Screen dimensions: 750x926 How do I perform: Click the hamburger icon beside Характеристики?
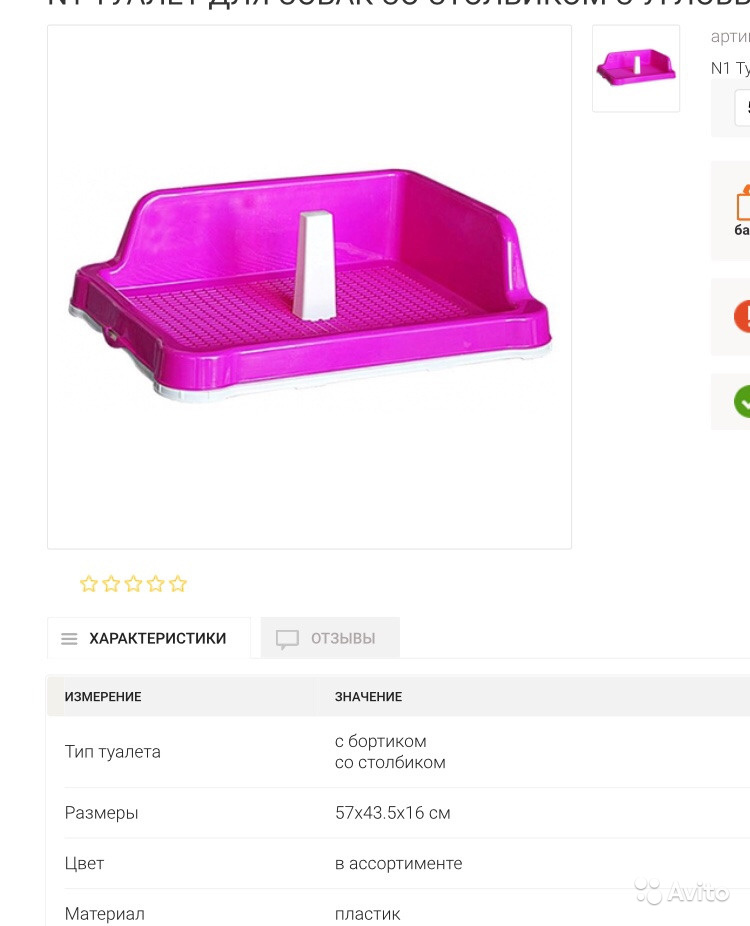point(69,638)
